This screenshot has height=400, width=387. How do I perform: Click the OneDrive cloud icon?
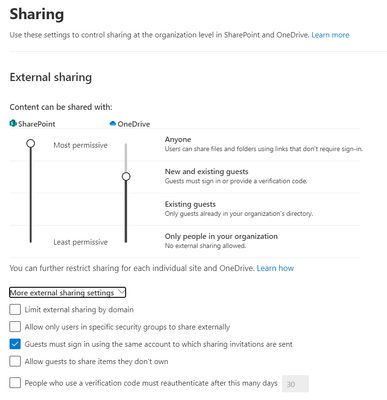[113, 124]
